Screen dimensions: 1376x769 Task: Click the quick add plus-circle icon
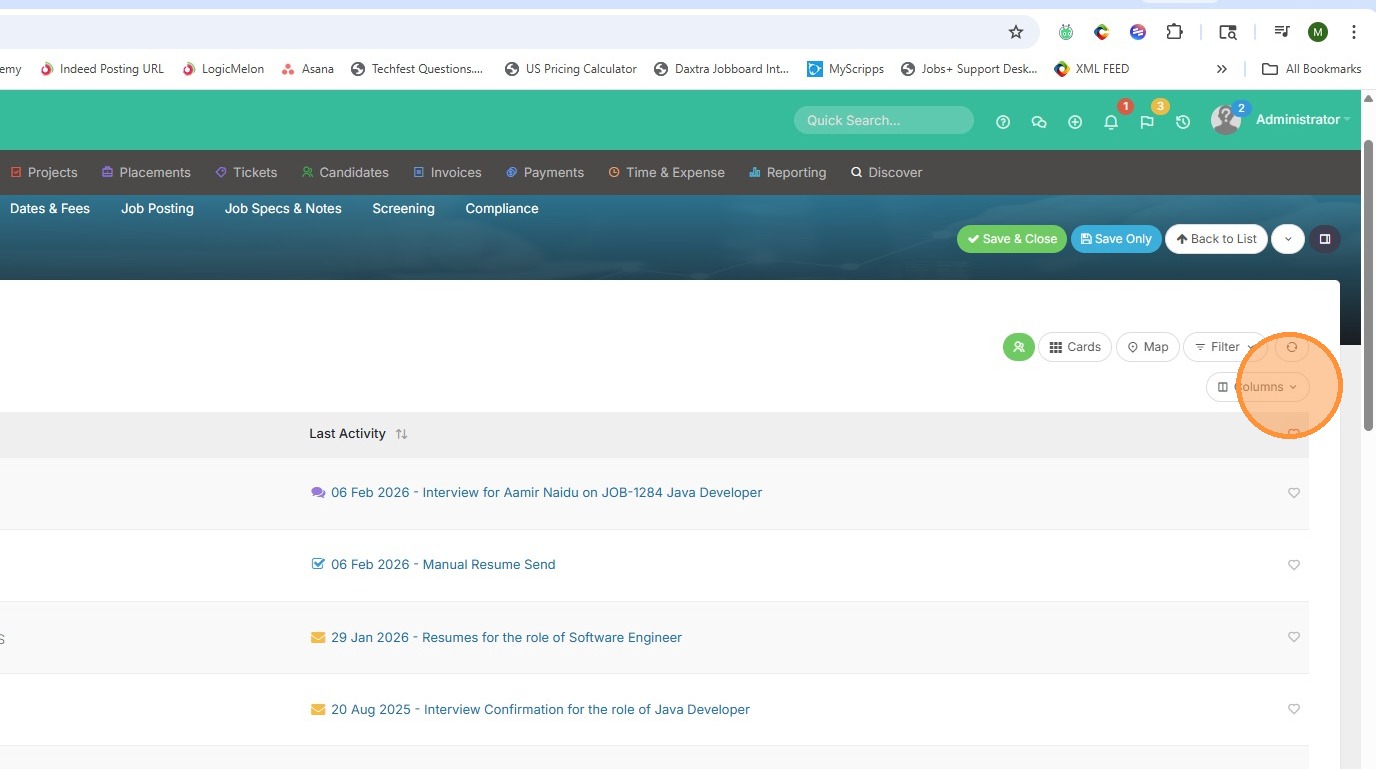[1075, 122]
